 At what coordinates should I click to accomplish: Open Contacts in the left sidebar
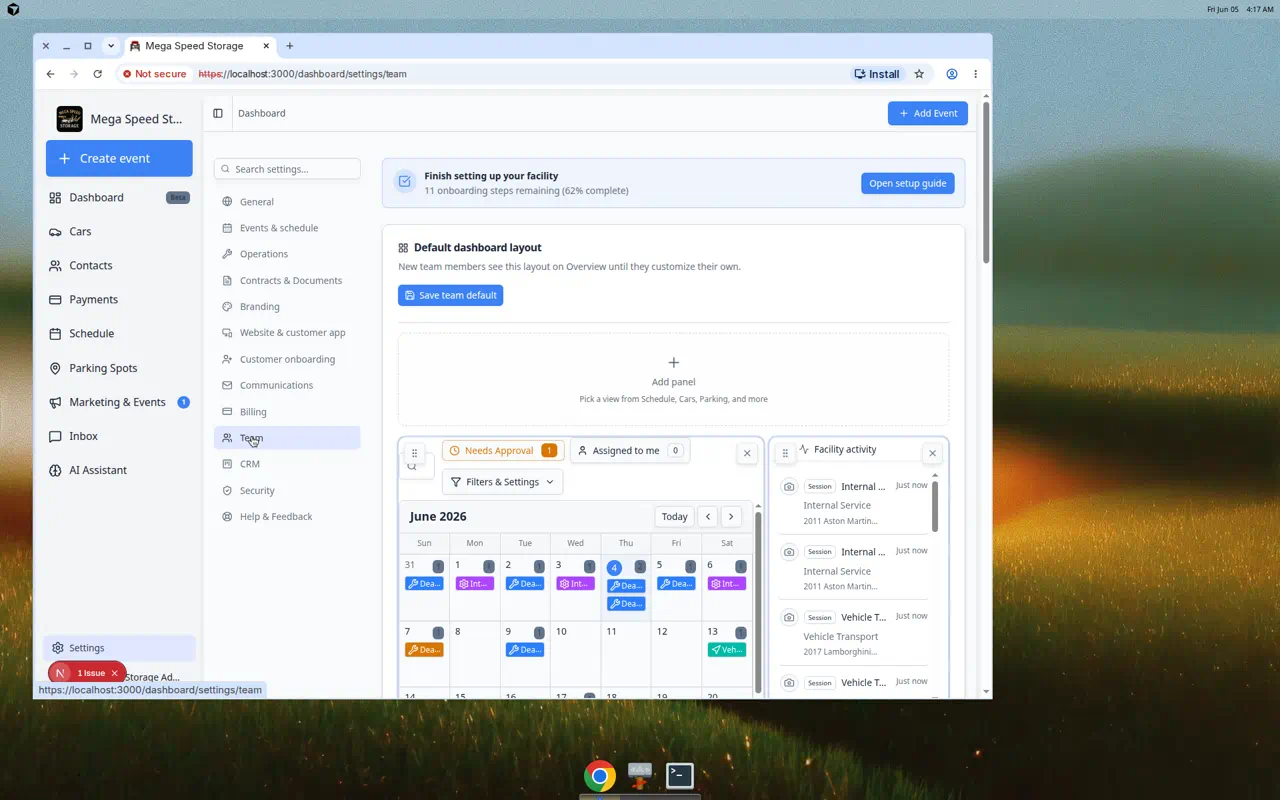119,265
